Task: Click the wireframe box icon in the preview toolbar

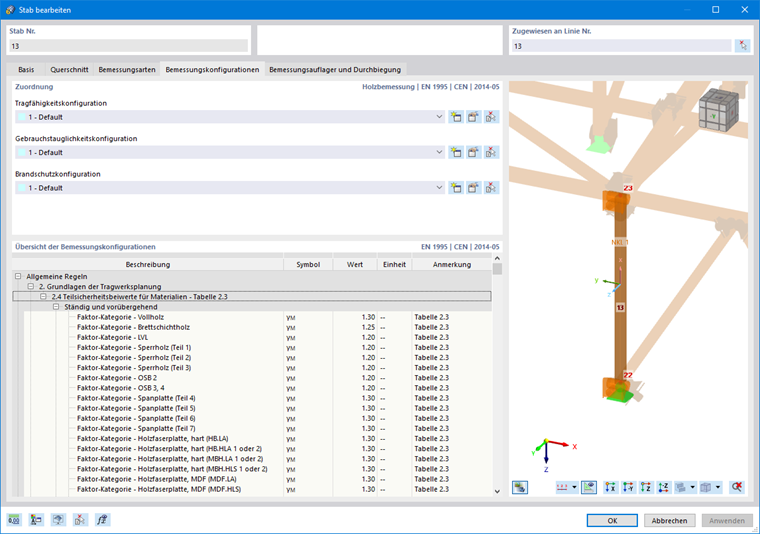Action: [x=706, y=487]
